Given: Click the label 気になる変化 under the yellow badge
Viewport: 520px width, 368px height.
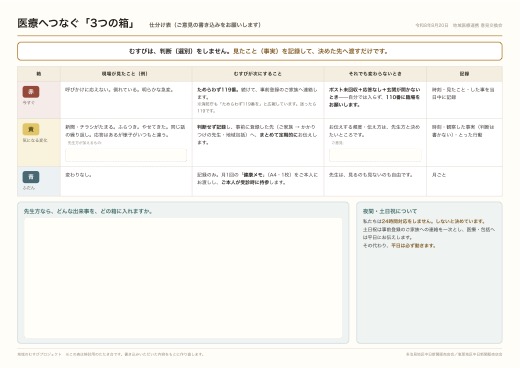Looking at the screenshot, I should [35, 140].
